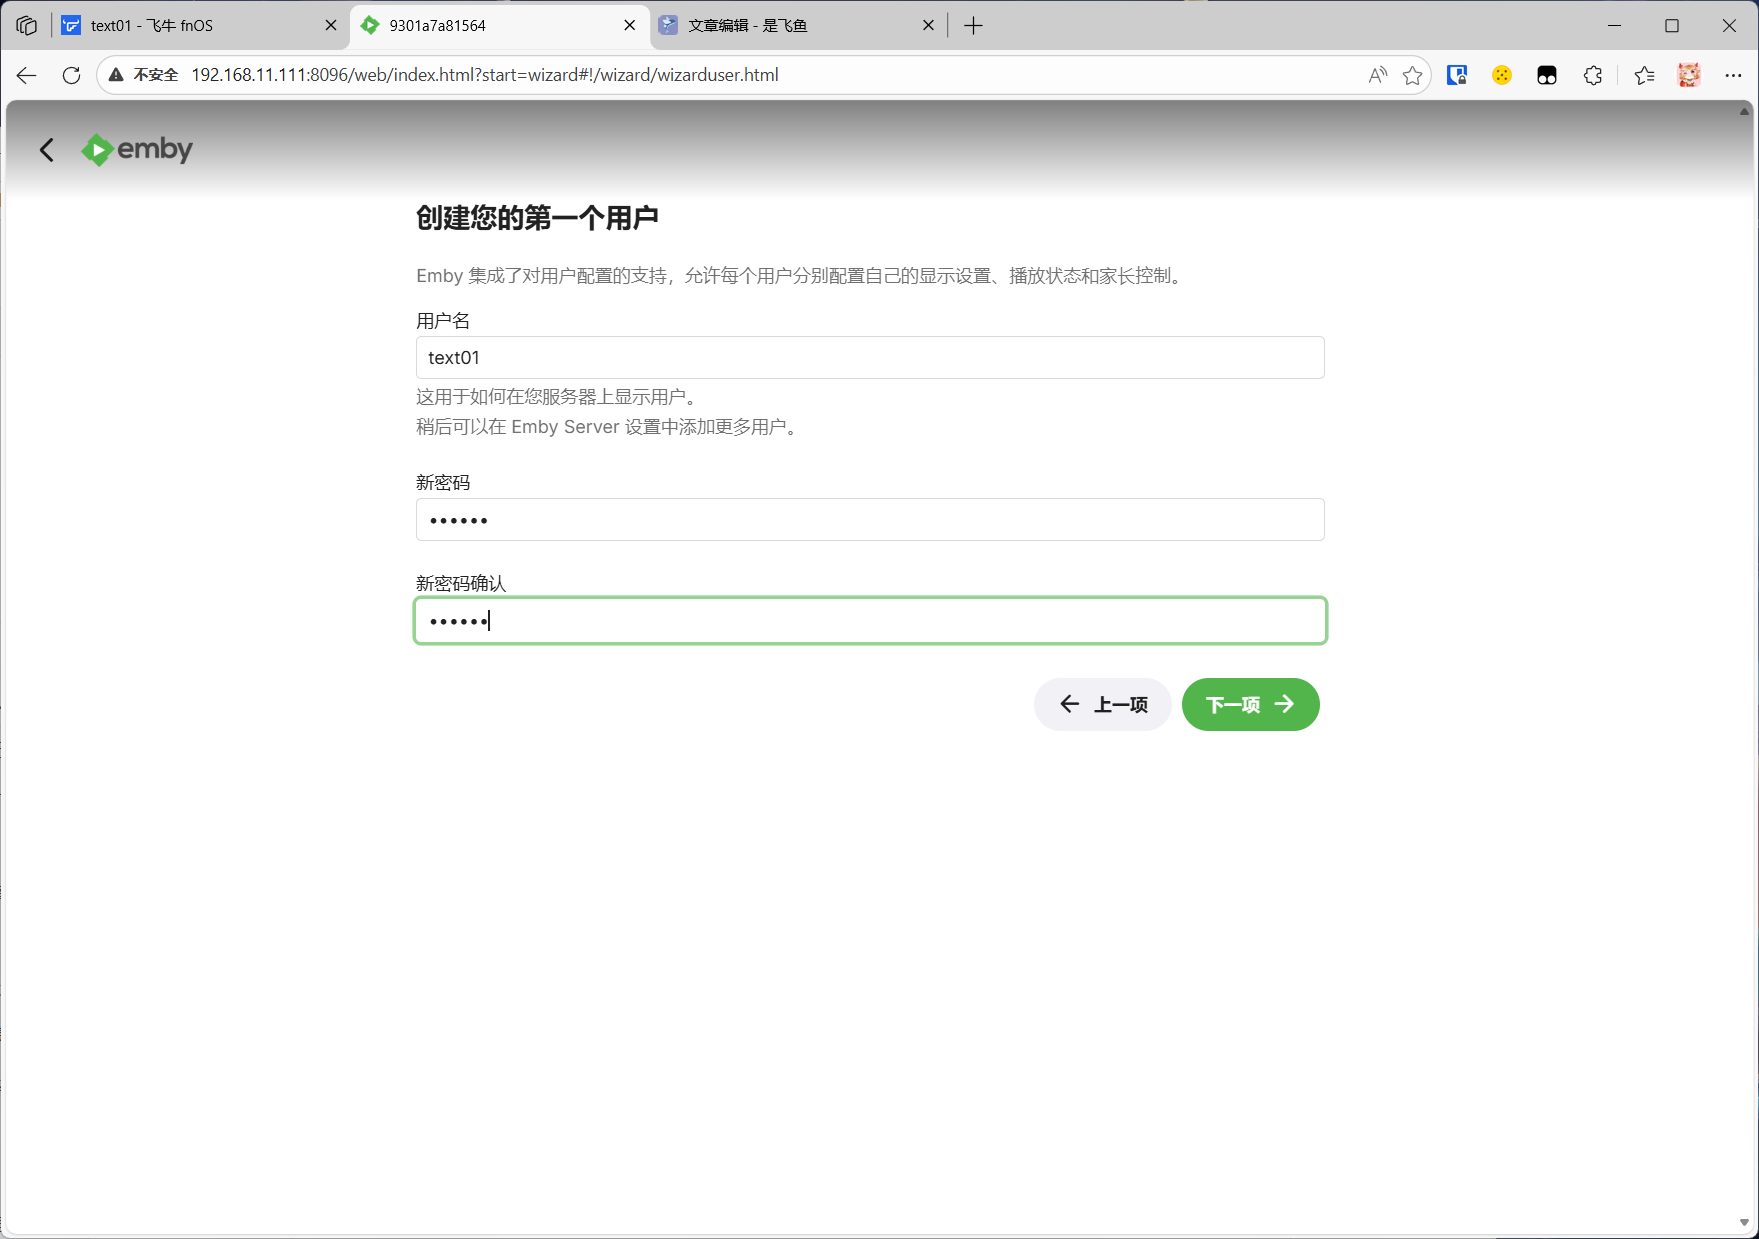
Task: Reload the current page
Action: [71, 75]
